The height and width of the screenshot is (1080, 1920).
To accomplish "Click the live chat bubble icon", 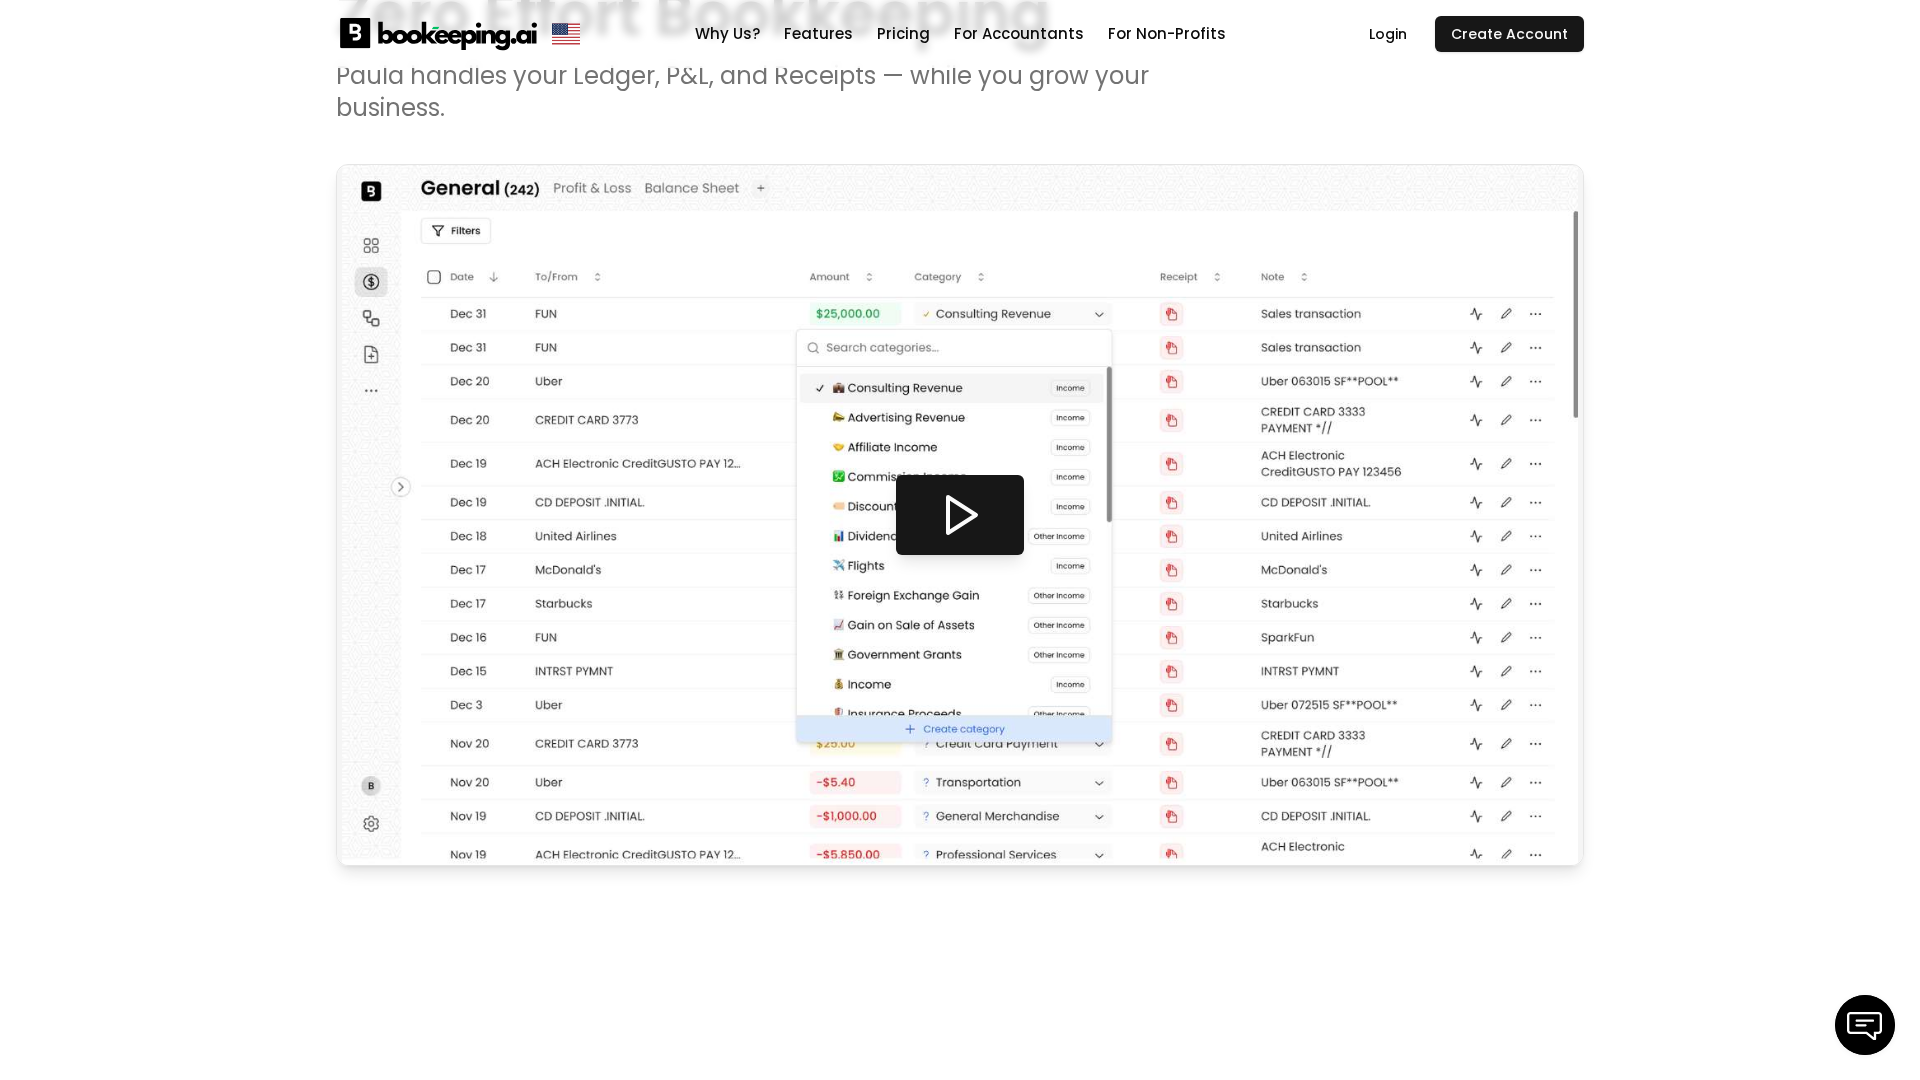I will [1864, 1025].
